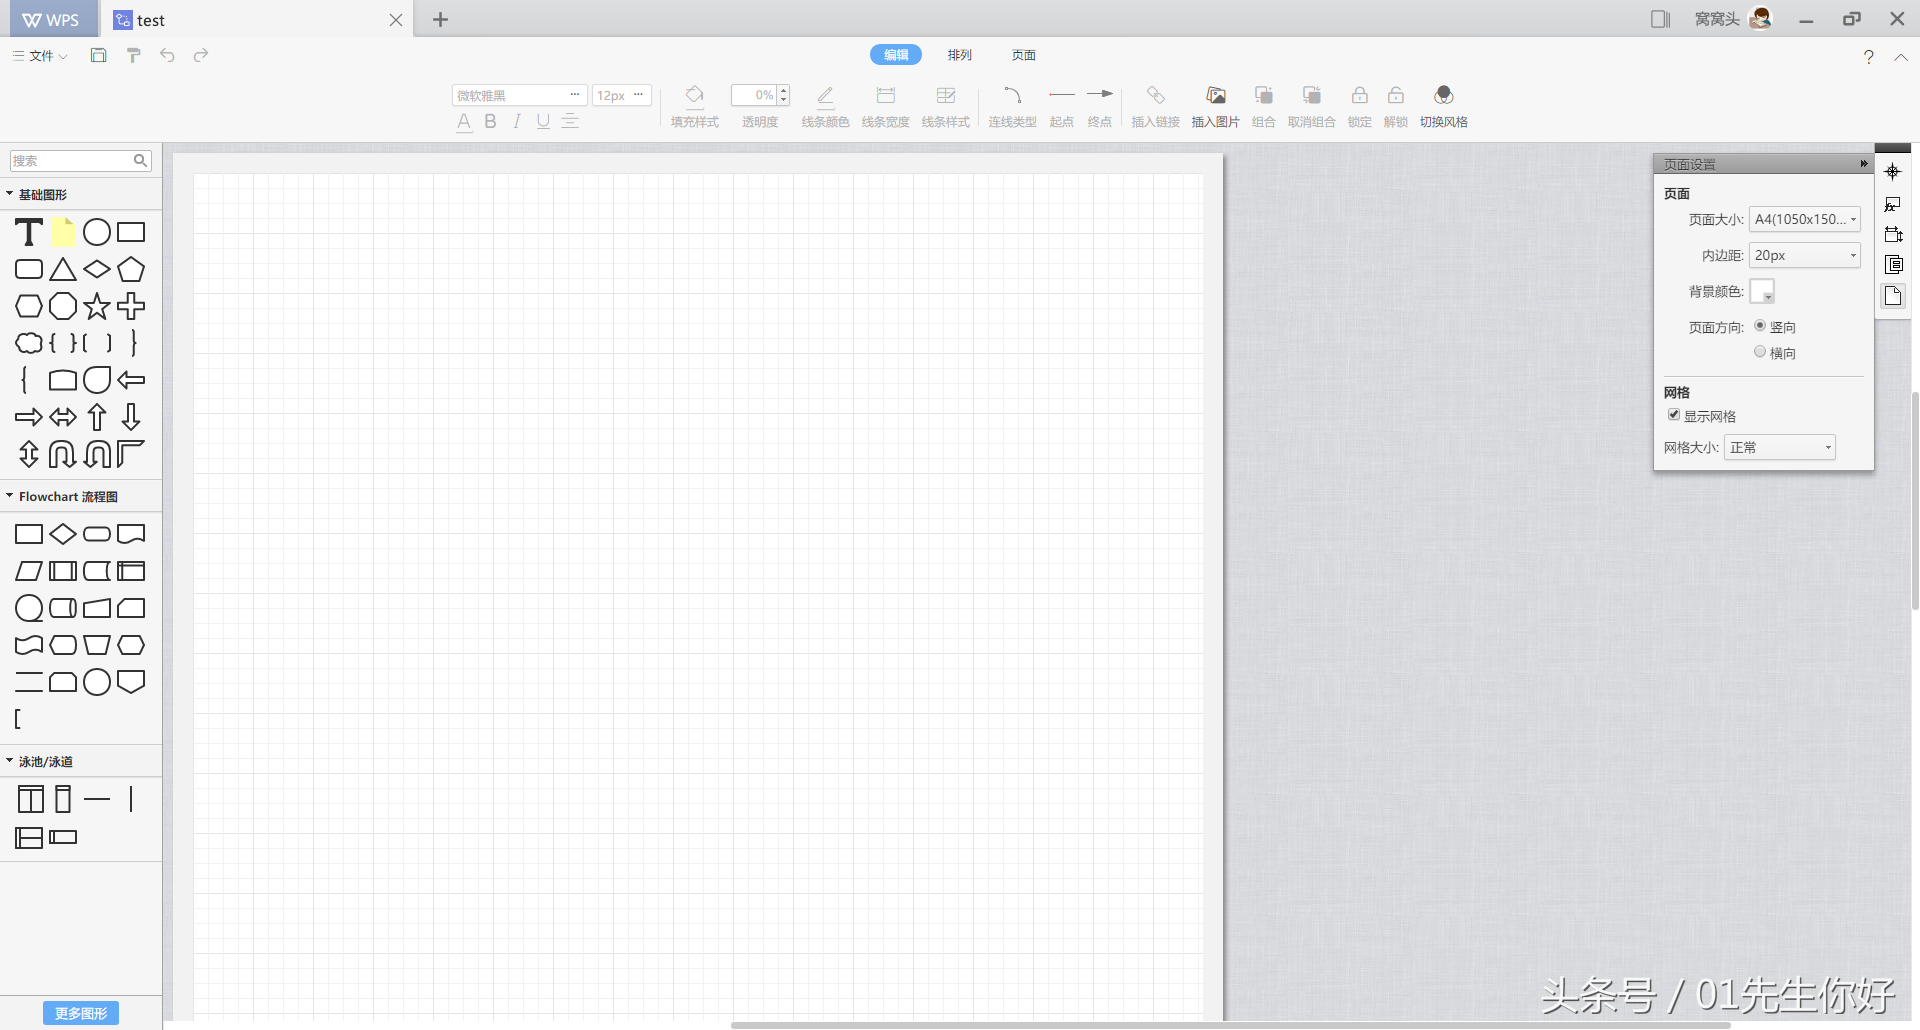Open the help question mark
The height and width of the screenshot is (1030, 1920).
coord(1868,57)
